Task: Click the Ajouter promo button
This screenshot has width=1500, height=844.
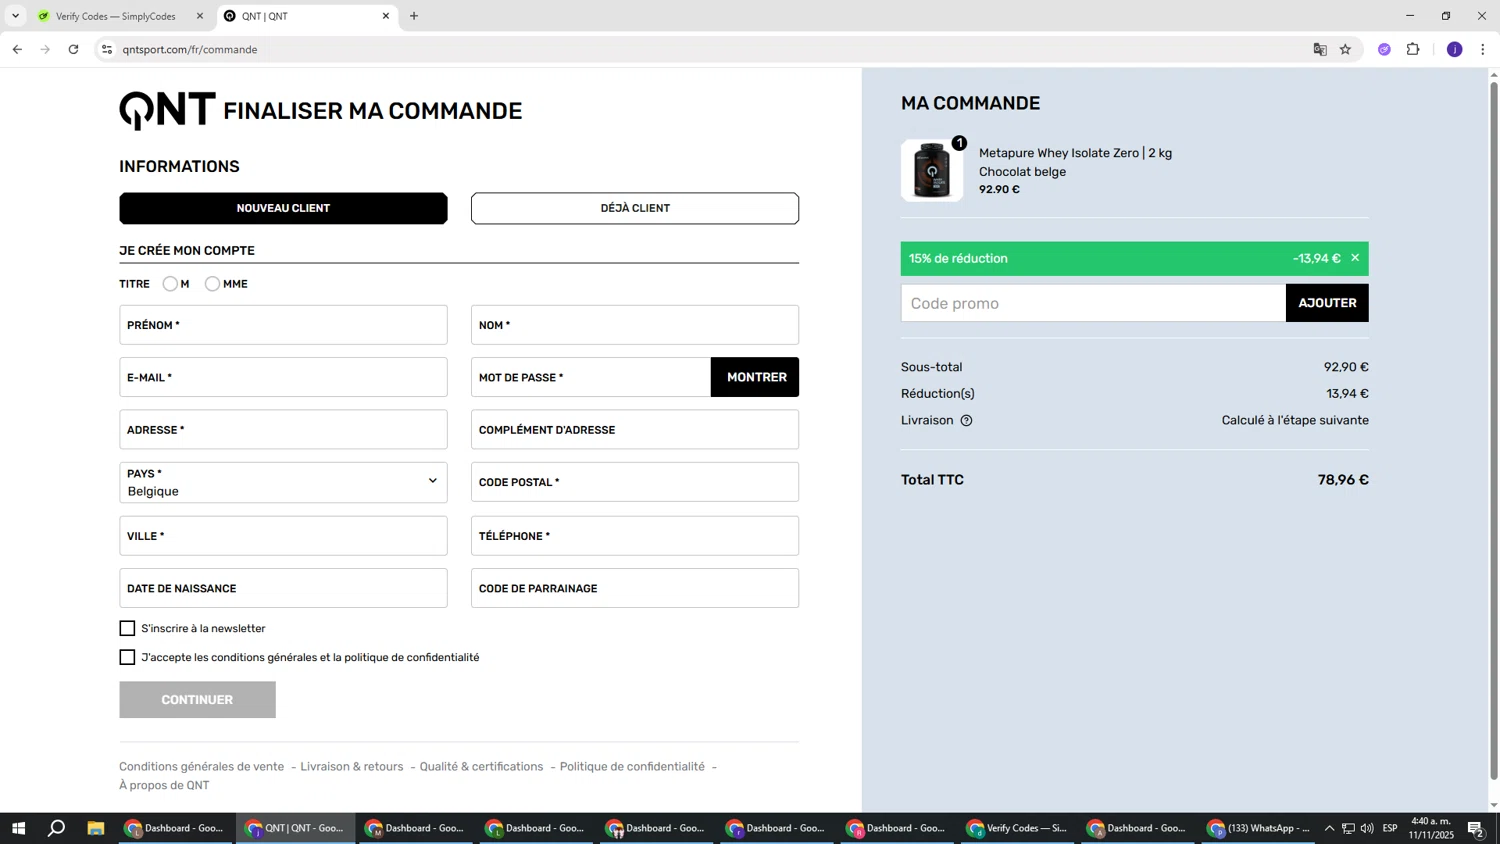Action: pyautogui.click(x=1327, y=303)
